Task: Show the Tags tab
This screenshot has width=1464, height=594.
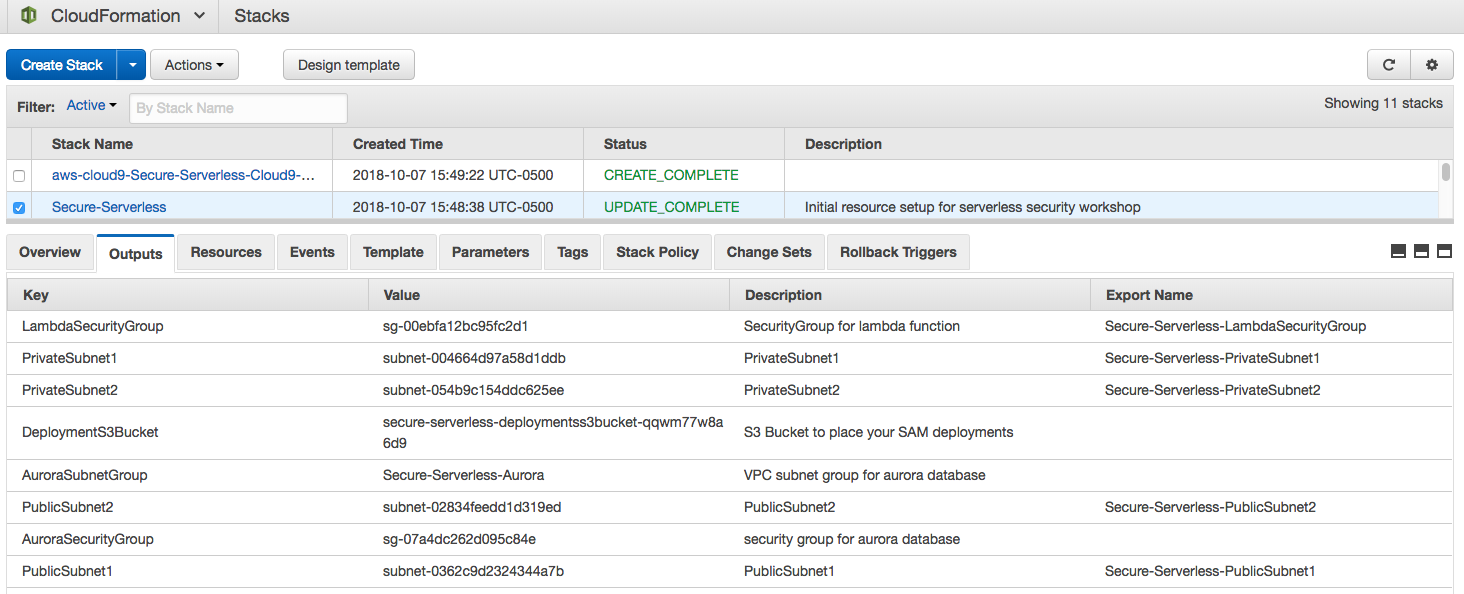Action: click(572, 252)
